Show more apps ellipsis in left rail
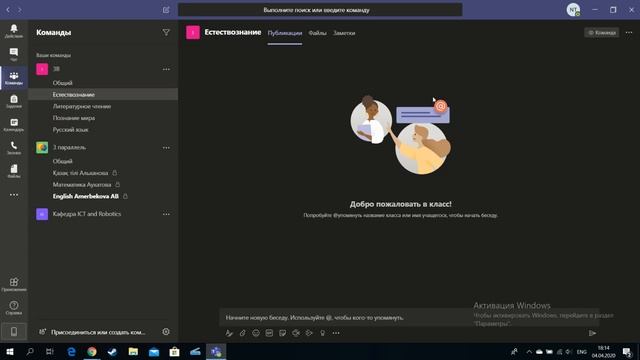The width and height of the screenshot is (640, 360). pyautogui.click(x=13, y=195)
